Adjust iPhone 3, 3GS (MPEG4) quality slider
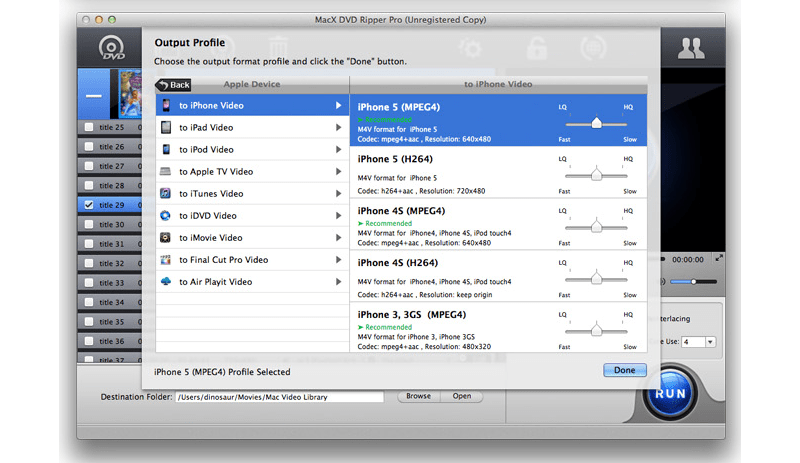The height and width of the screenshot is (463, 800). click(x=596, y=331)
